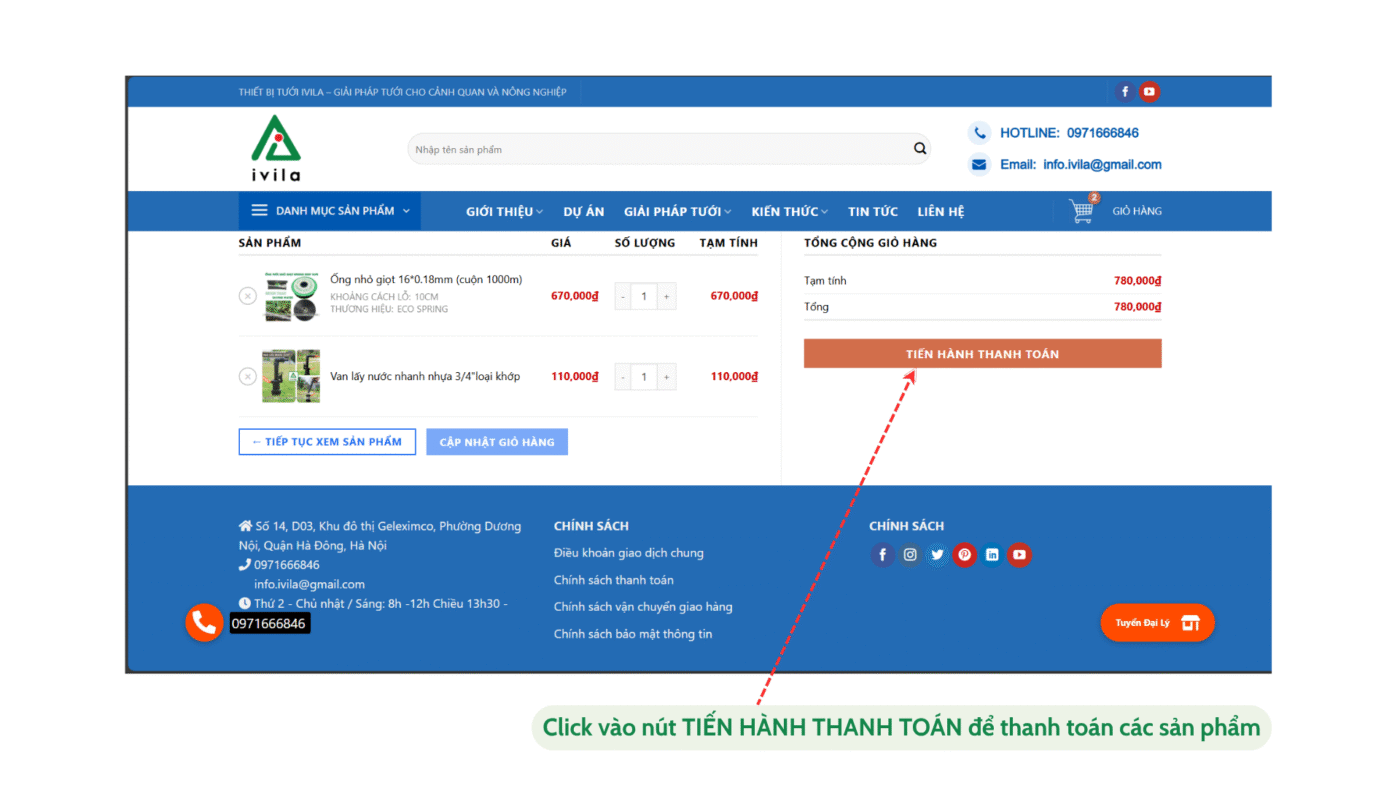Open the footer Instagram icon

click(910, 555)
